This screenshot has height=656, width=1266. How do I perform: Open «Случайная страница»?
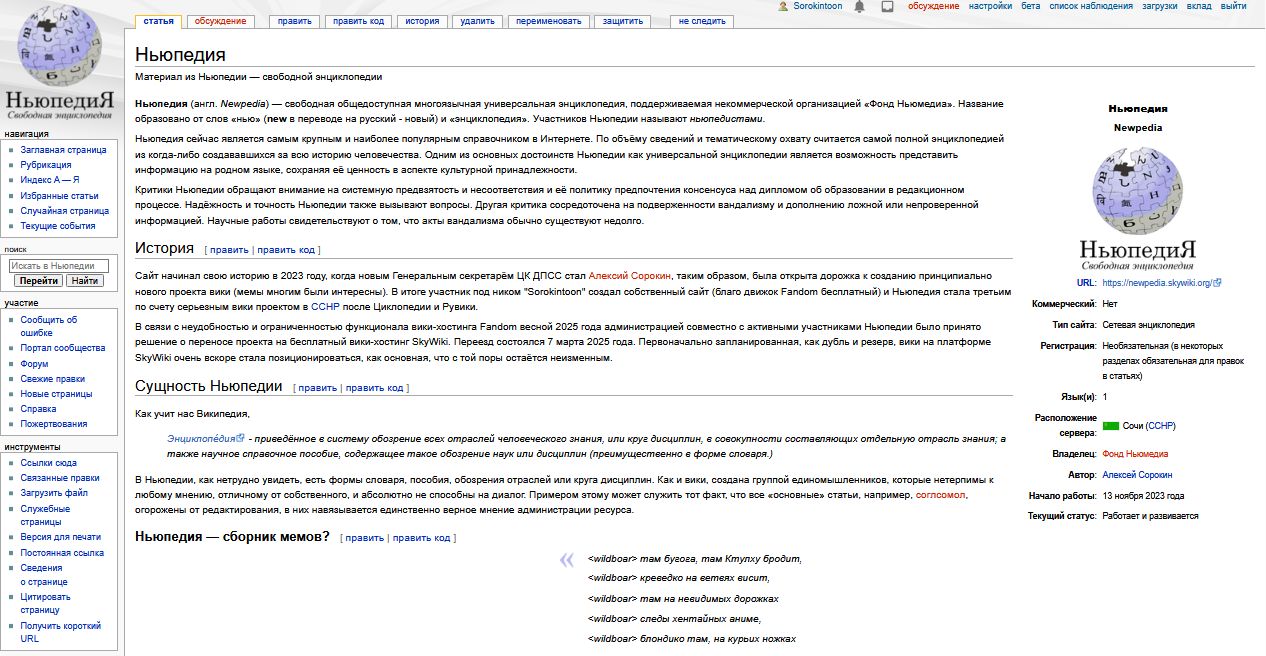pos(65,211)
